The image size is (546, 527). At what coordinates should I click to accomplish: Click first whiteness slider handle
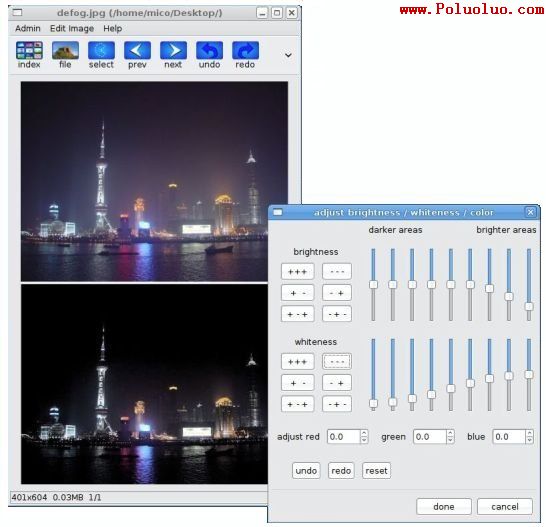[x=373, y=403]
